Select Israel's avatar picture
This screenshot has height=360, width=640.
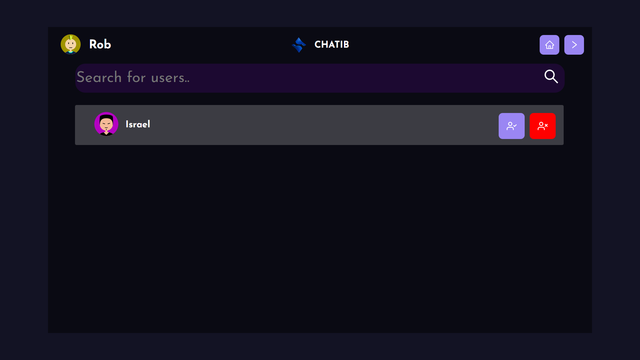pos(106,124)
